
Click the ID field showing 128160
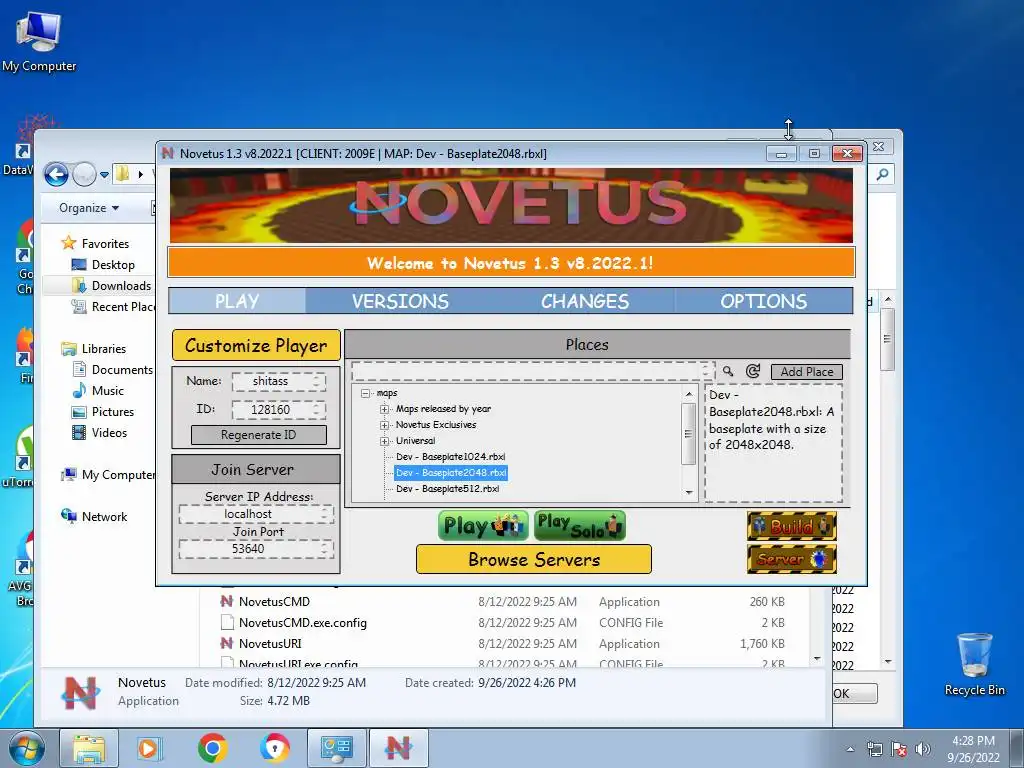279,409
